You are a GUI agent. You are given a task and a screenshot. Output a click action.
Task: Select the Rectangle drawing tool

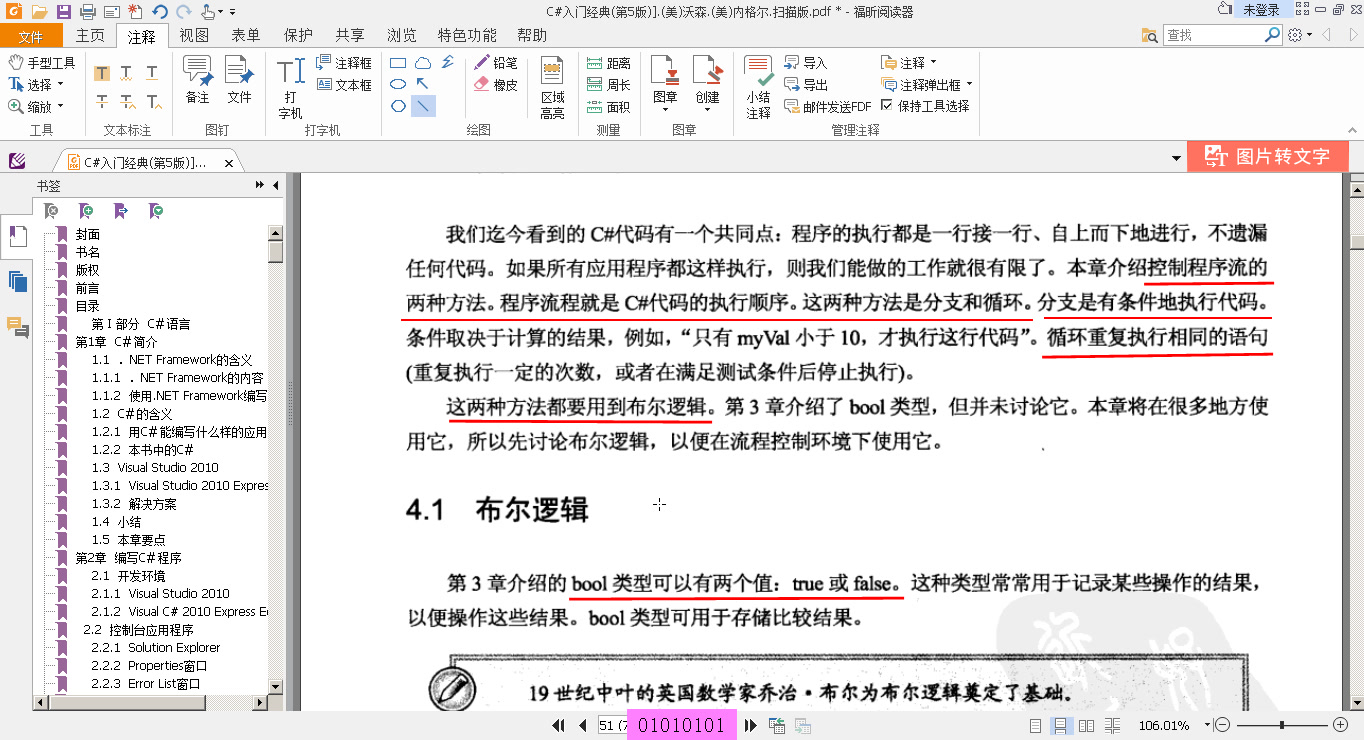pyautogui.click(x=398, y=63)
